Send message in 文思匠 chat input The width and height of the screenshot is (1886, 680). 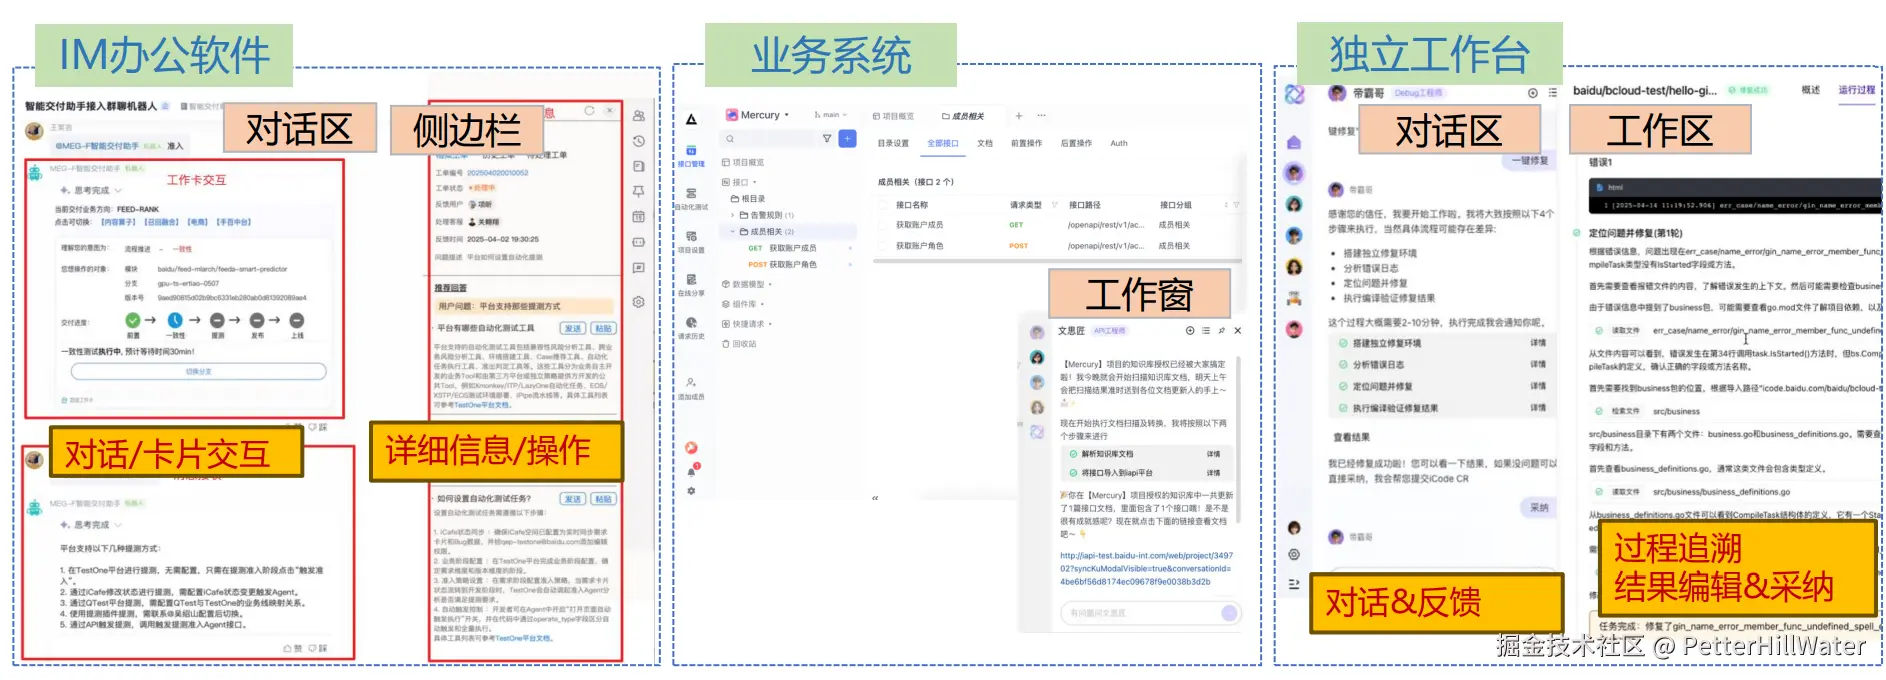pos(1229,613)
